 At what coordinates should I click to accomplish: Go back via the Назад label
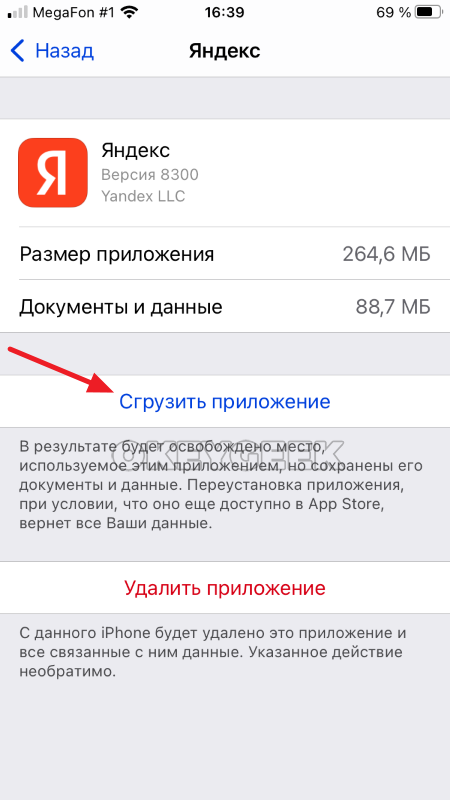[64, 52]
